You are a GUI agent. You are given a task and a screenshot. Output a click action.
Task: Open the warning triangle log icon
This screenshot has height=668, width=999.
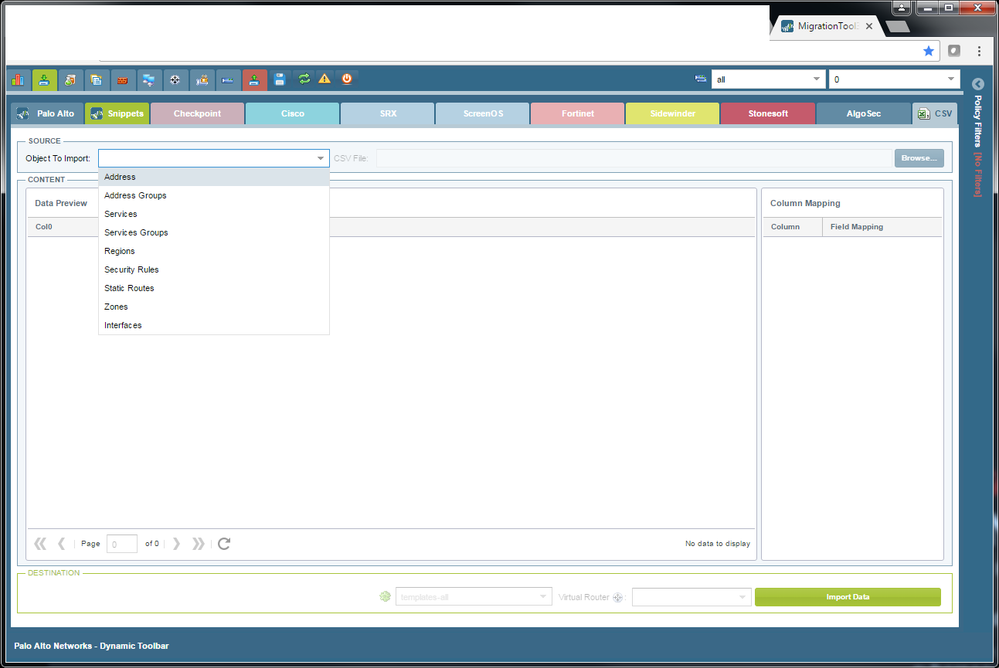324,79
